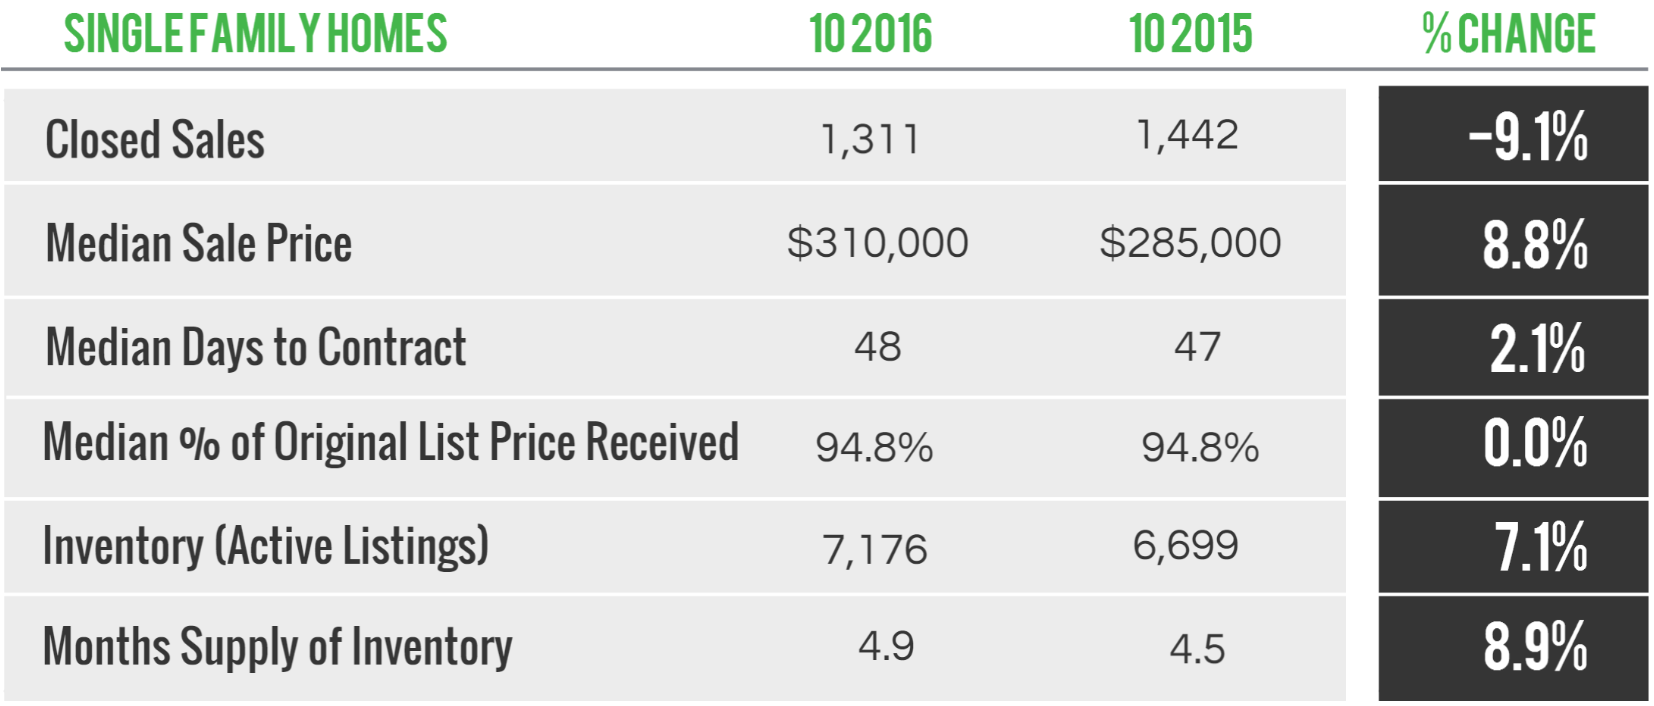Click the 8.9% change cell
The width and height of the screenshot is (1654, 706).
tap(1513, 648)
